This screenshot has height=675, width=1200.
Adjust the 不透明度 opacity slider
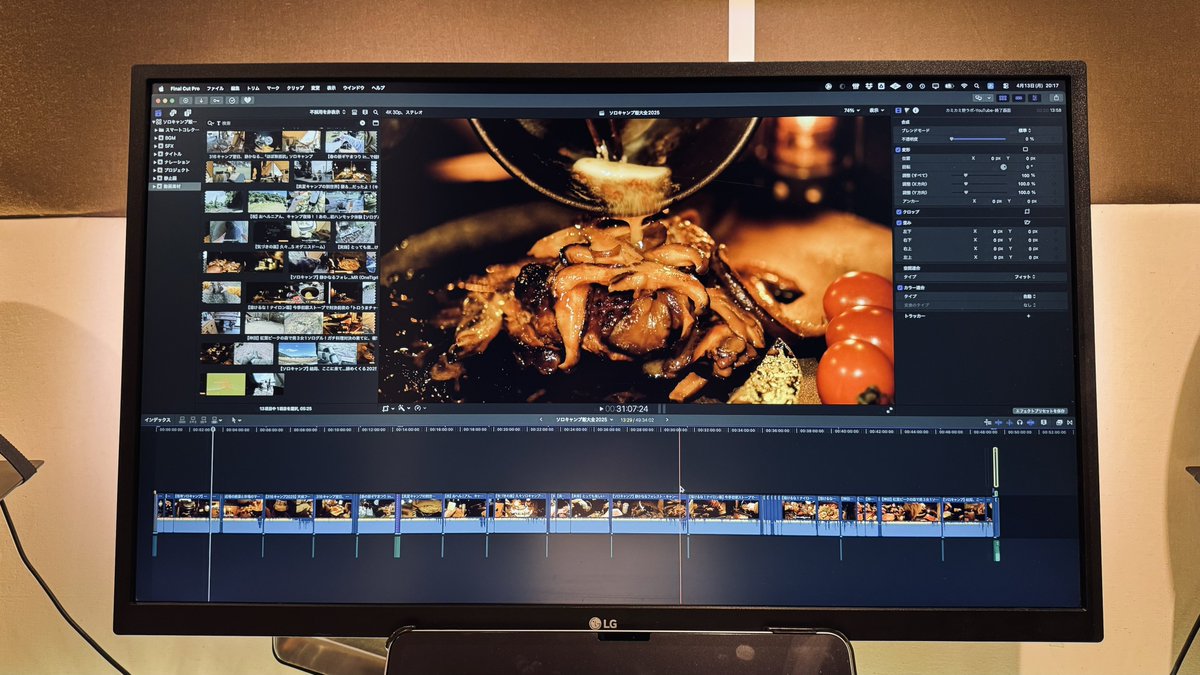(x=978, y=139)
